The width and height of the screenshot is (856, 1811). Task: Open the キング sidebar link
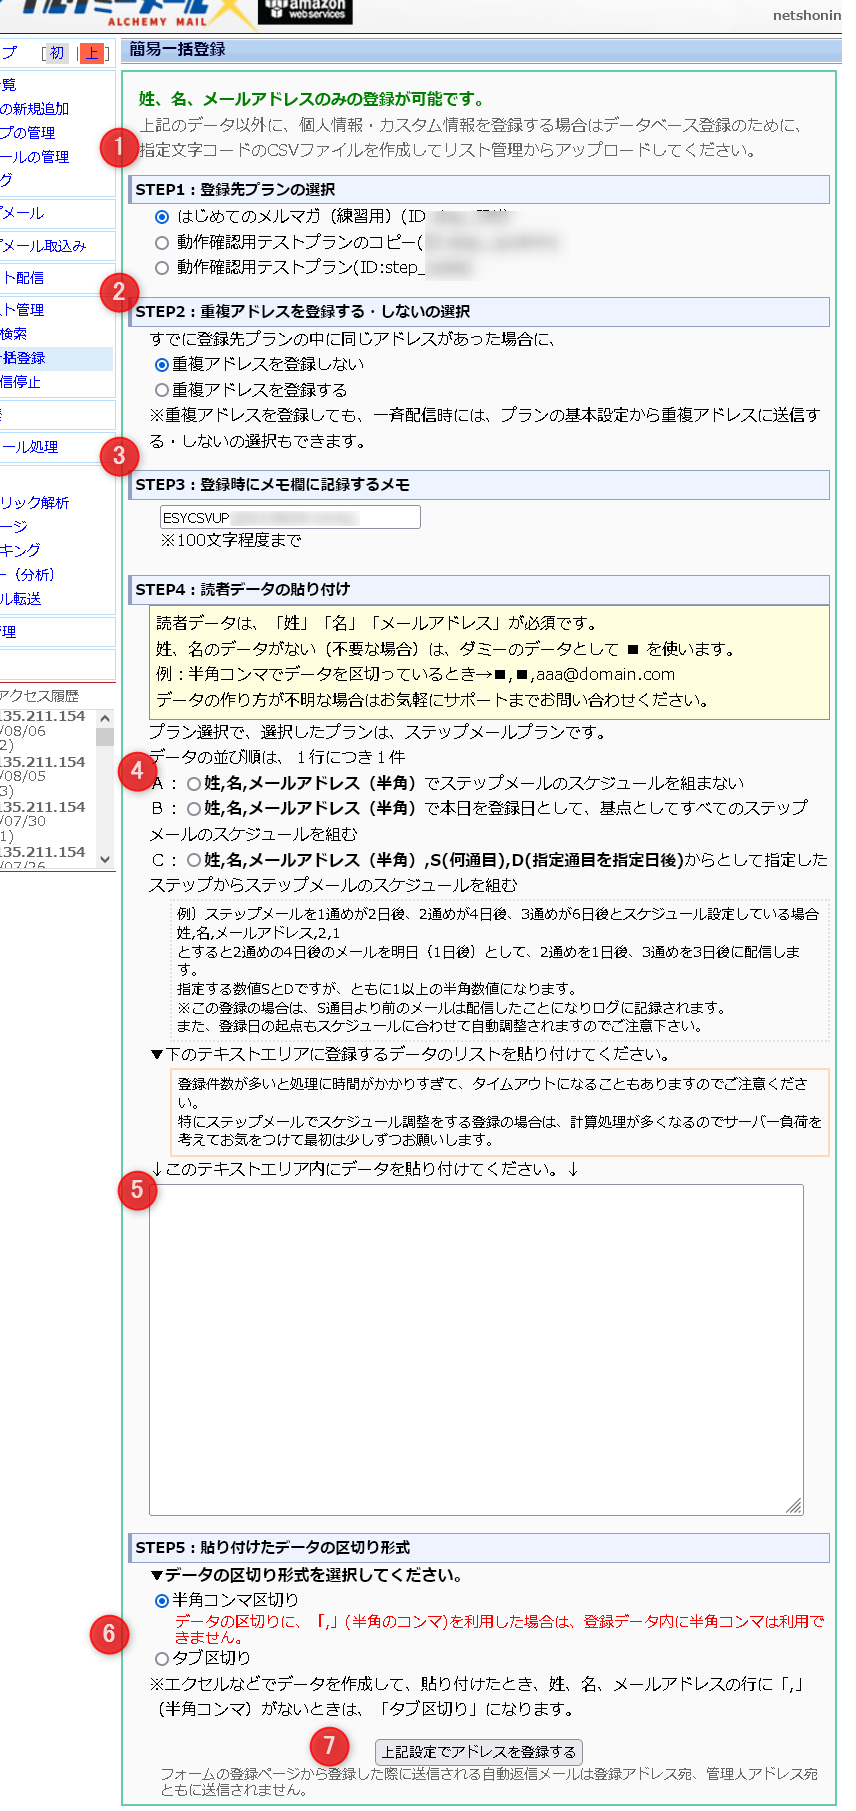(x=21, y=551)
